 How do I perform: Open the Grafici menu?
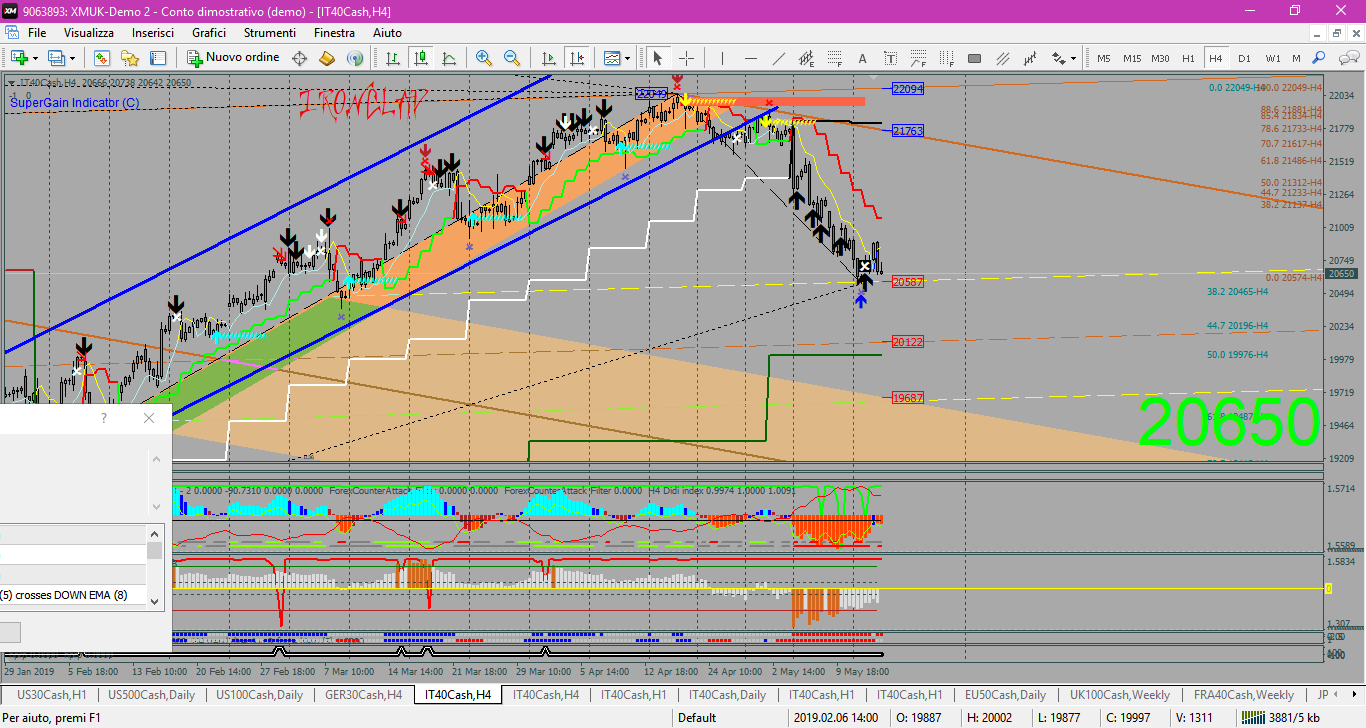coord(209,33)
